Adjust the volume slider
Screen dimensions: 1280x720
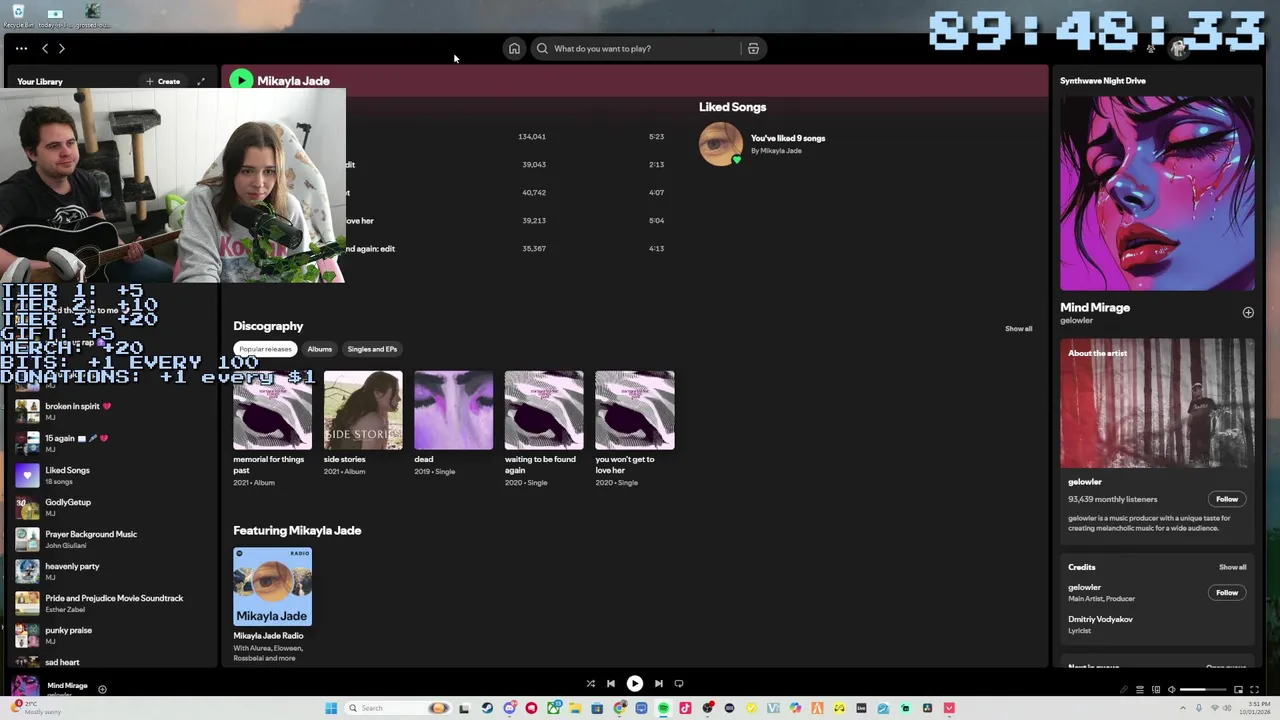[x=1203, y=689]
